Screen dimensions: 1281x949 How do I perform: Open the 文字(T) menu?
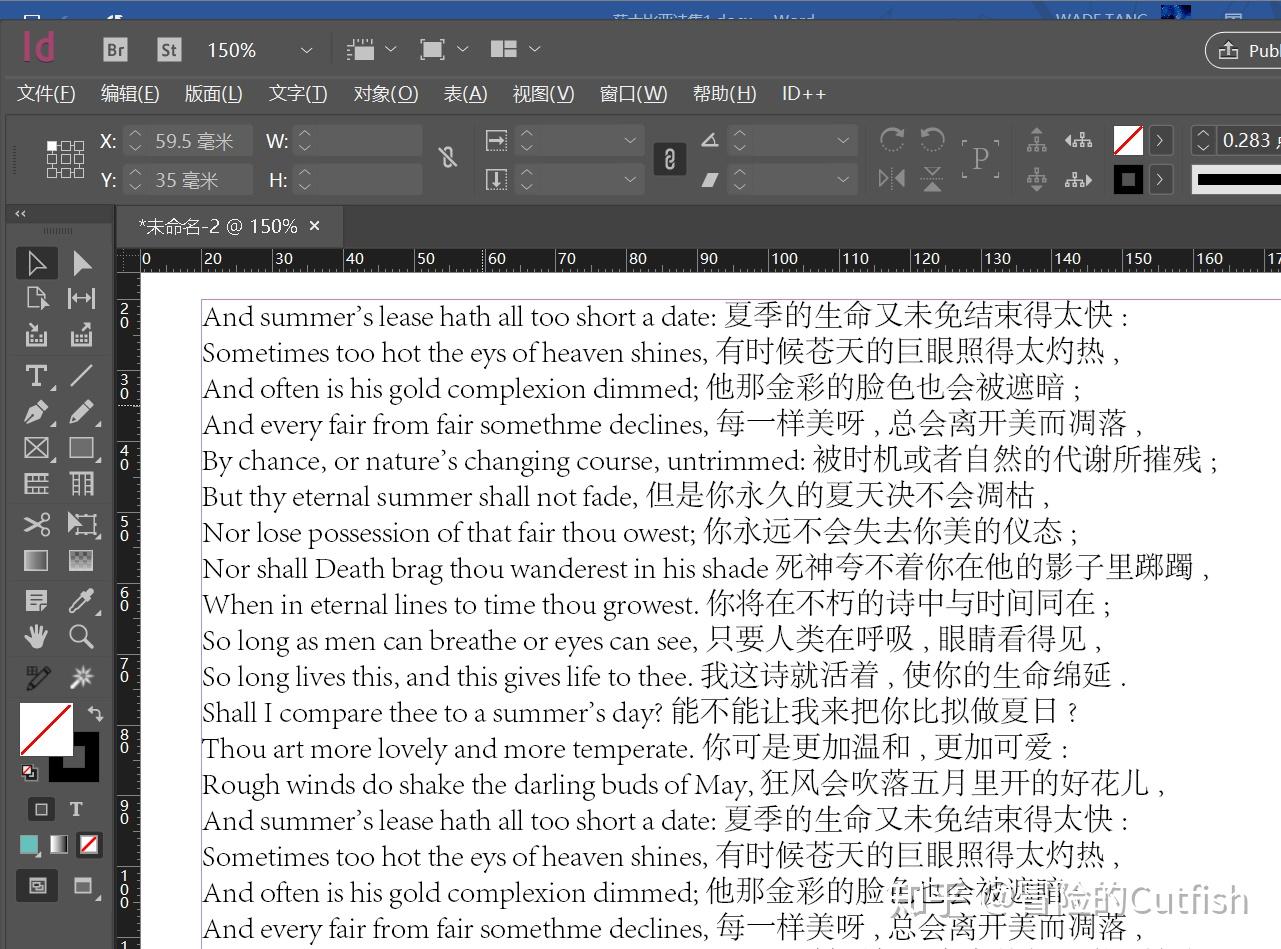[297, 93]
